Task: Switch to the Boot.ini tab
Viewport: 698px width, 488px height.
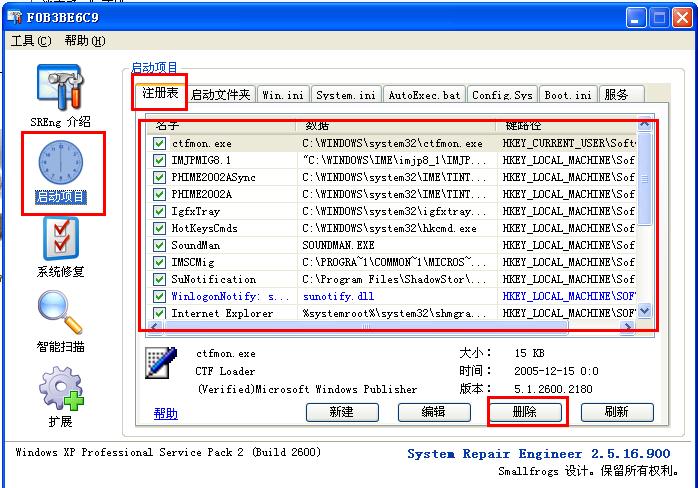Action: coord(568,94)
